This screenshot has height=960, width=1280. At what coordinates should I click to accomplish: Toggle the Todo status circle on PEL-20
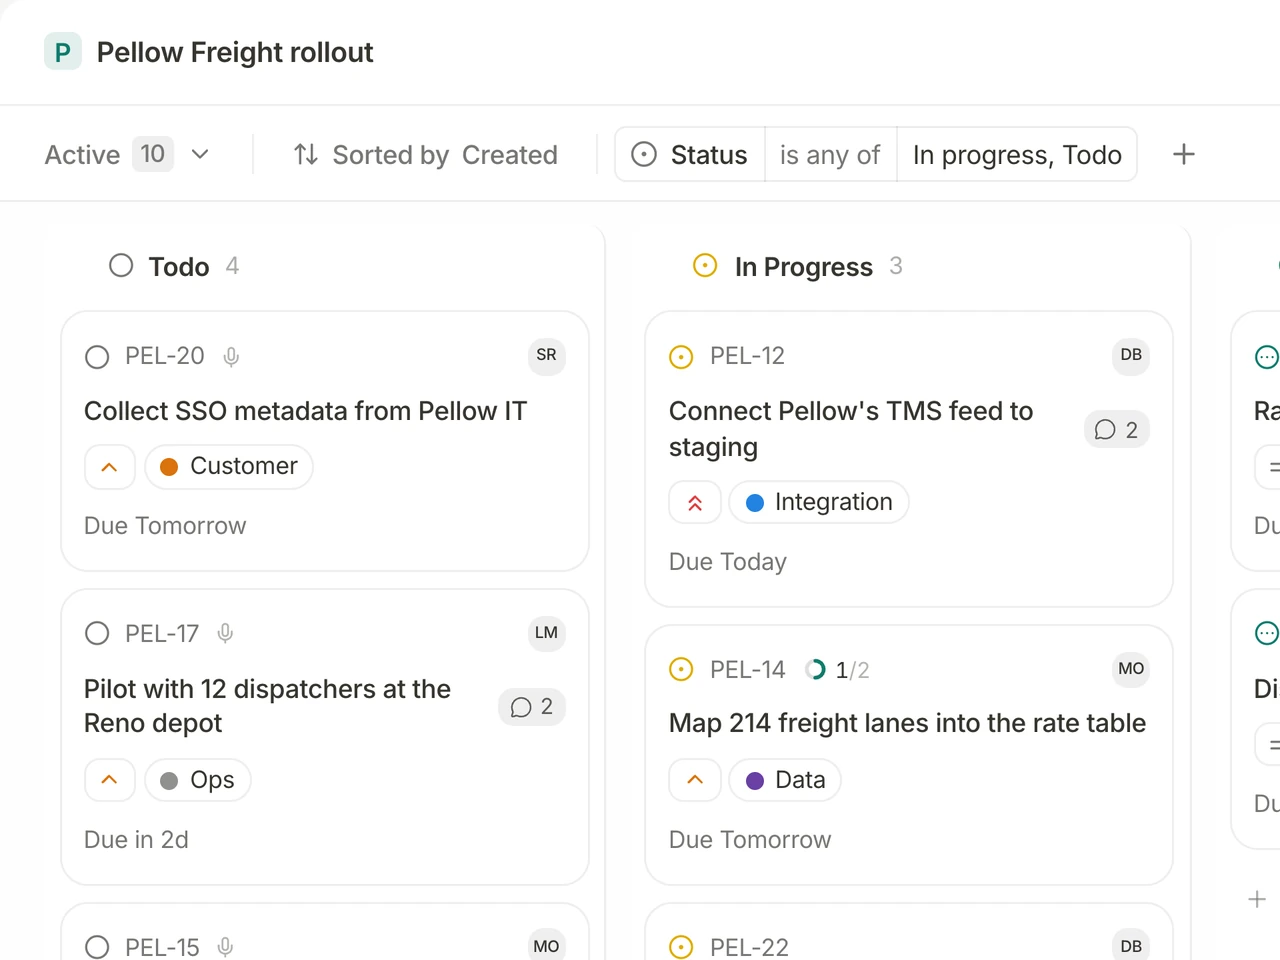tap(97, 357)
